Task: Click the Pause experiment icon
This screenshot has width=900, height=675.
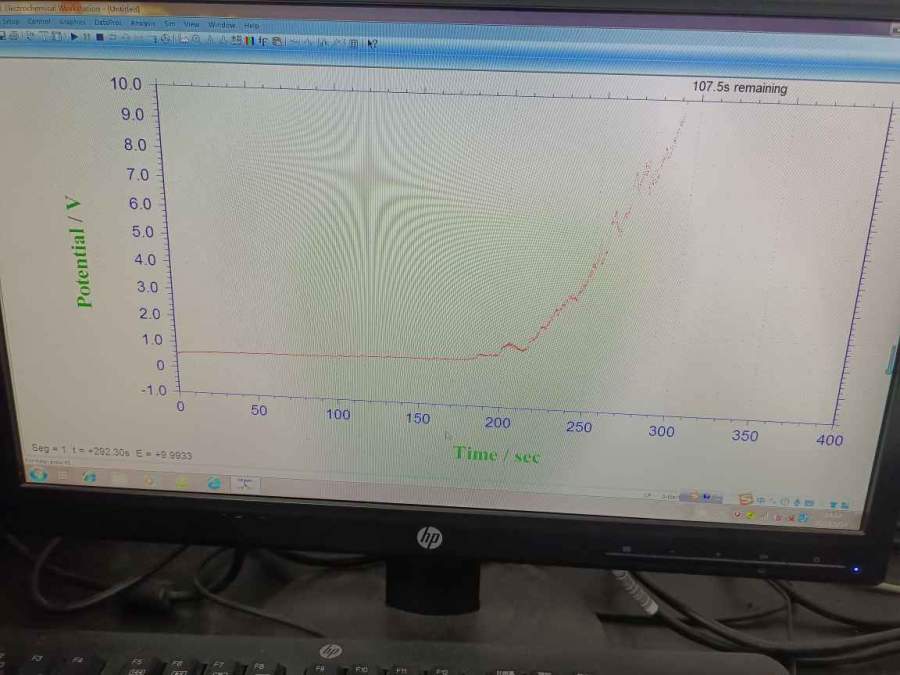Action: [x=87, y=38]
